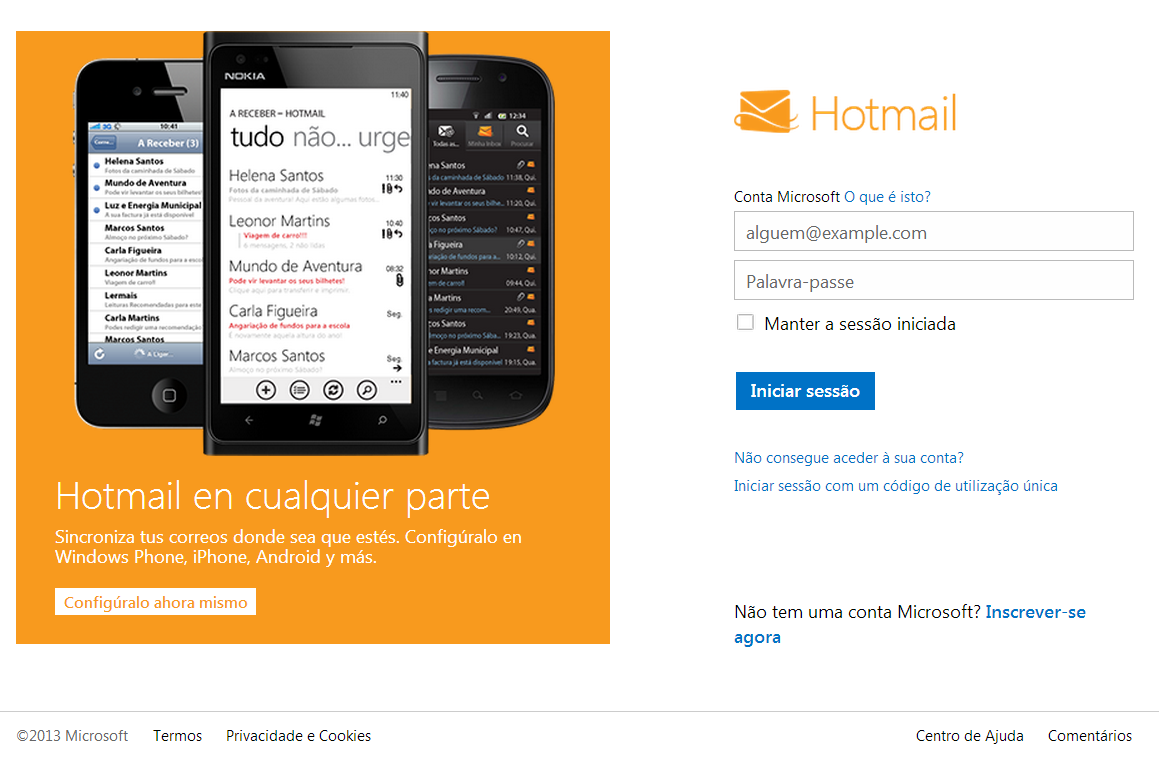
Task: Click the search magnifier icon on Nokia phone
Action: (366, 390)
